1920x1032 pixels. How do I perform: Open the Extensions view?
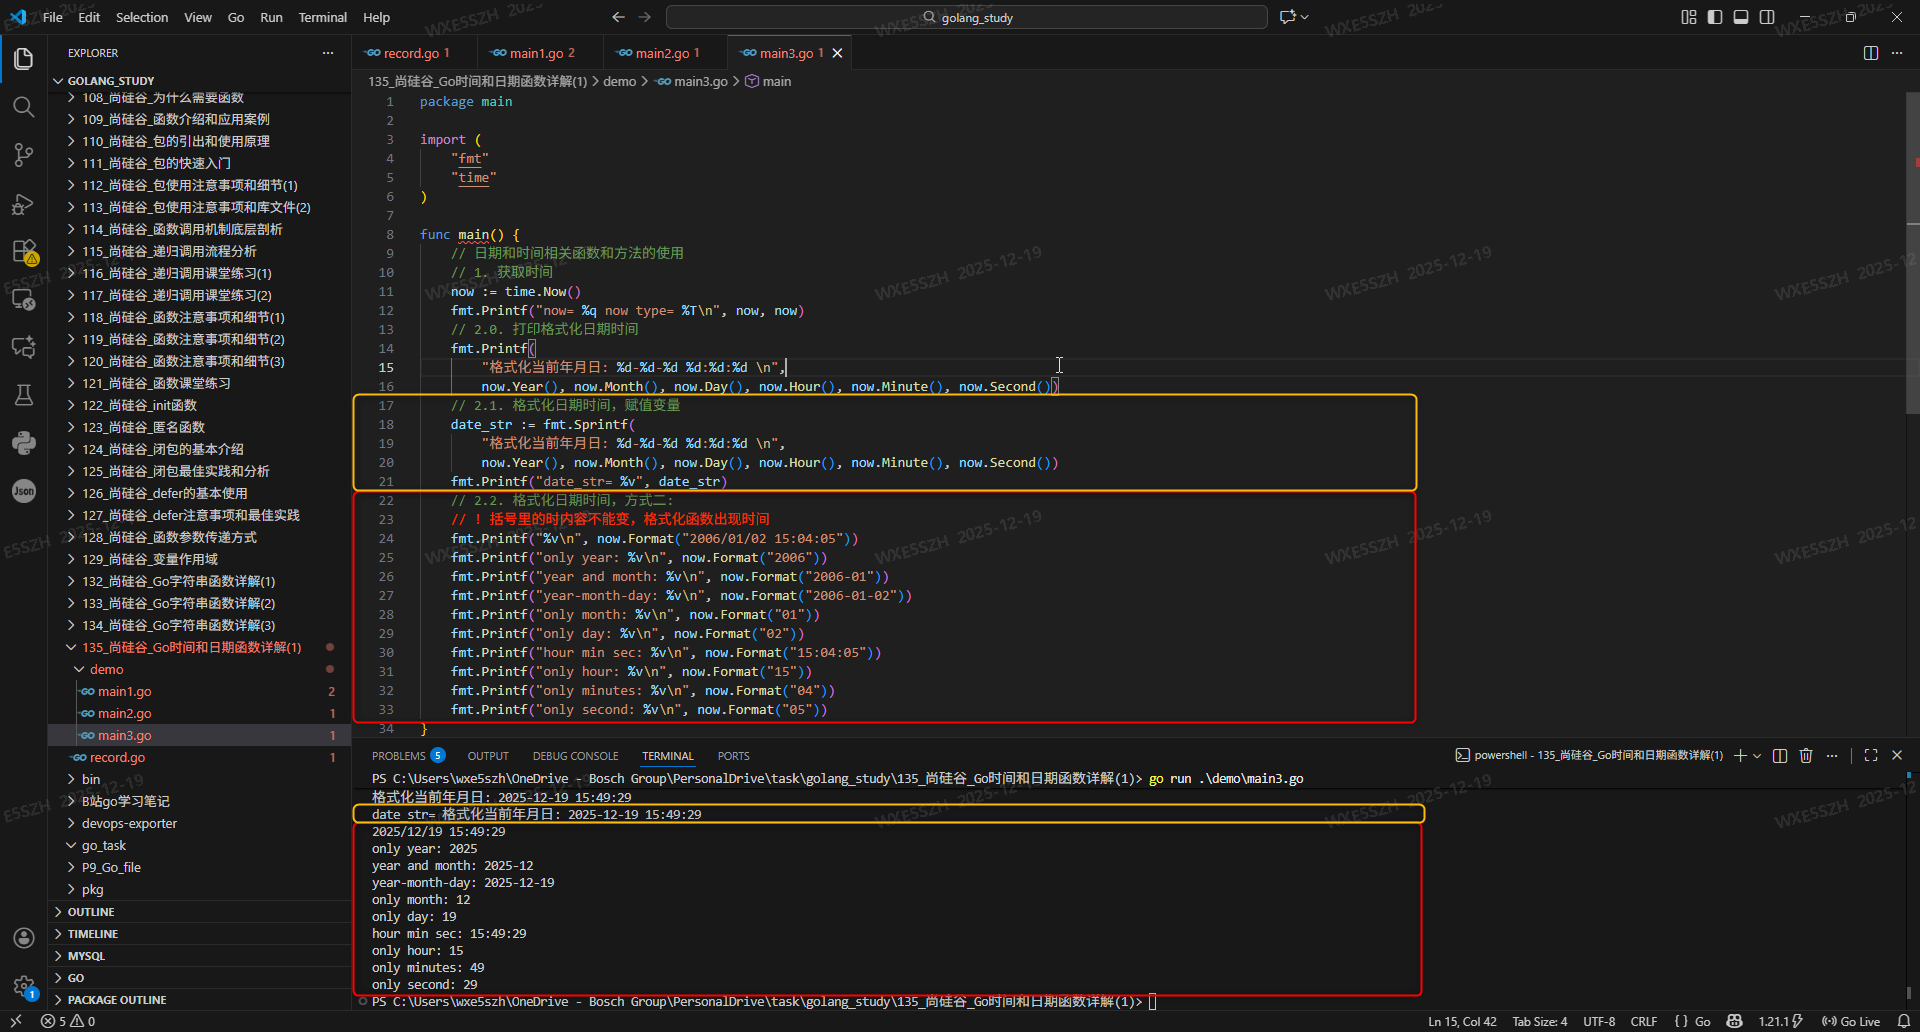coord(24,251)
